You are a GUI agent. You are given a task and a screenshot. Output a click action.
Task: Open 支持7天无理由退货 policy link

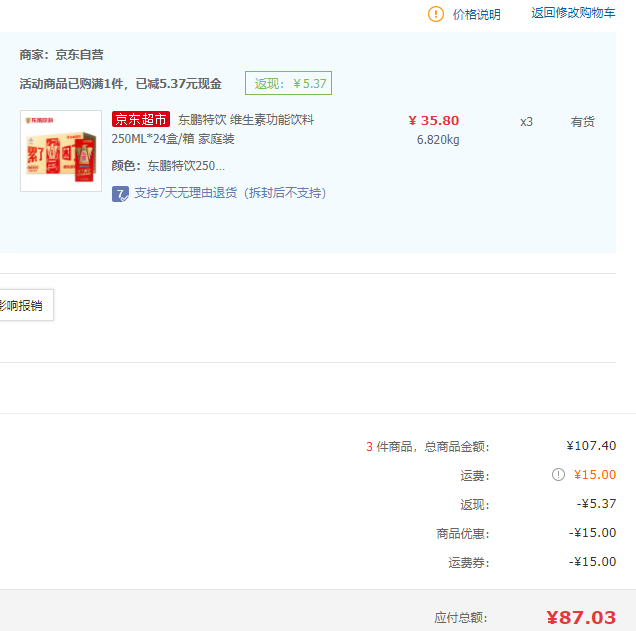click(x=230, y=193)
